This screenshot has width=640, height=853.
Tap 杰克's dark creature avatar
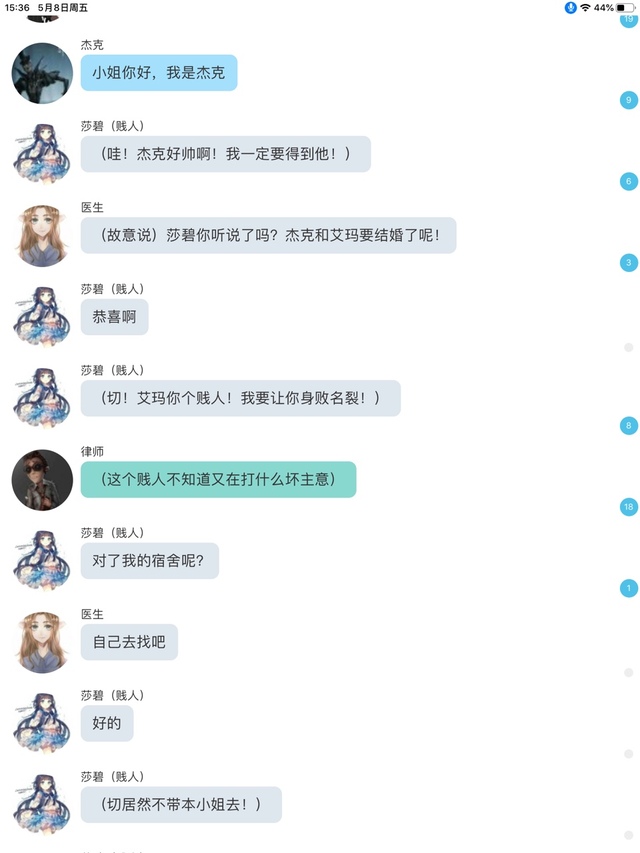tap(42, 73)
